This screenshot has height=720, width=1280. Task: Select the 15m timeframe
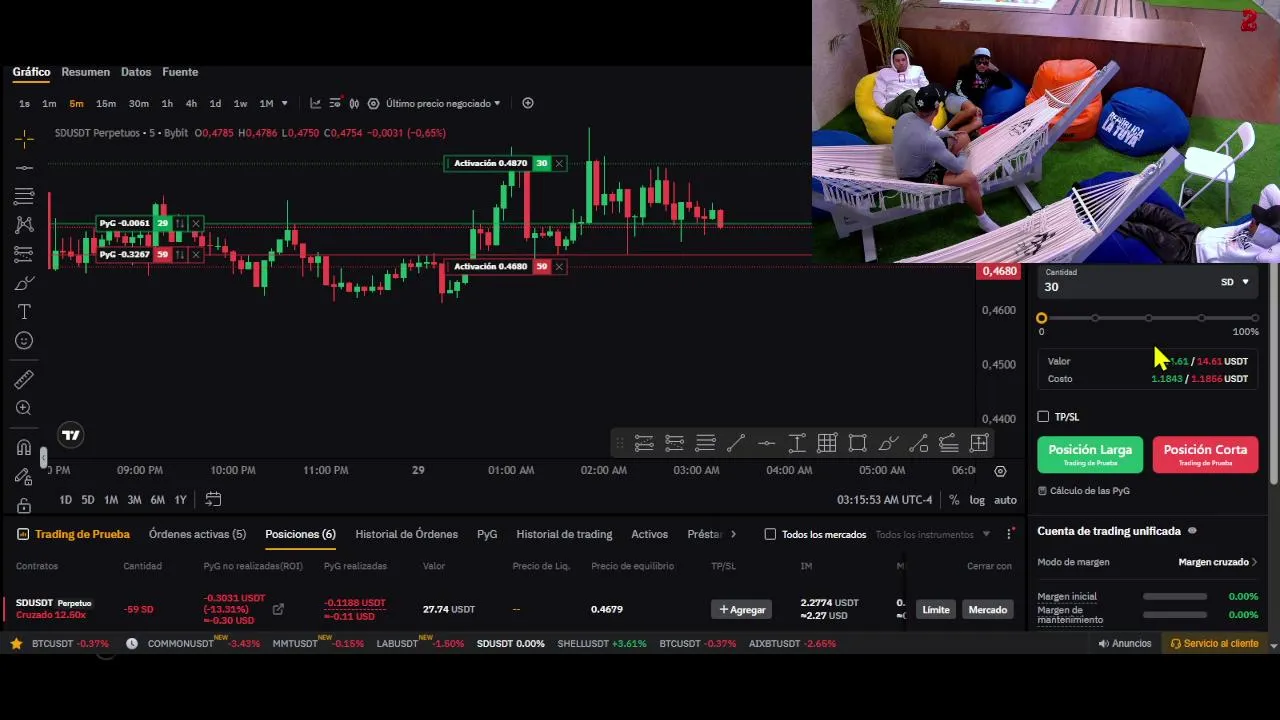[x=105, y=103]
